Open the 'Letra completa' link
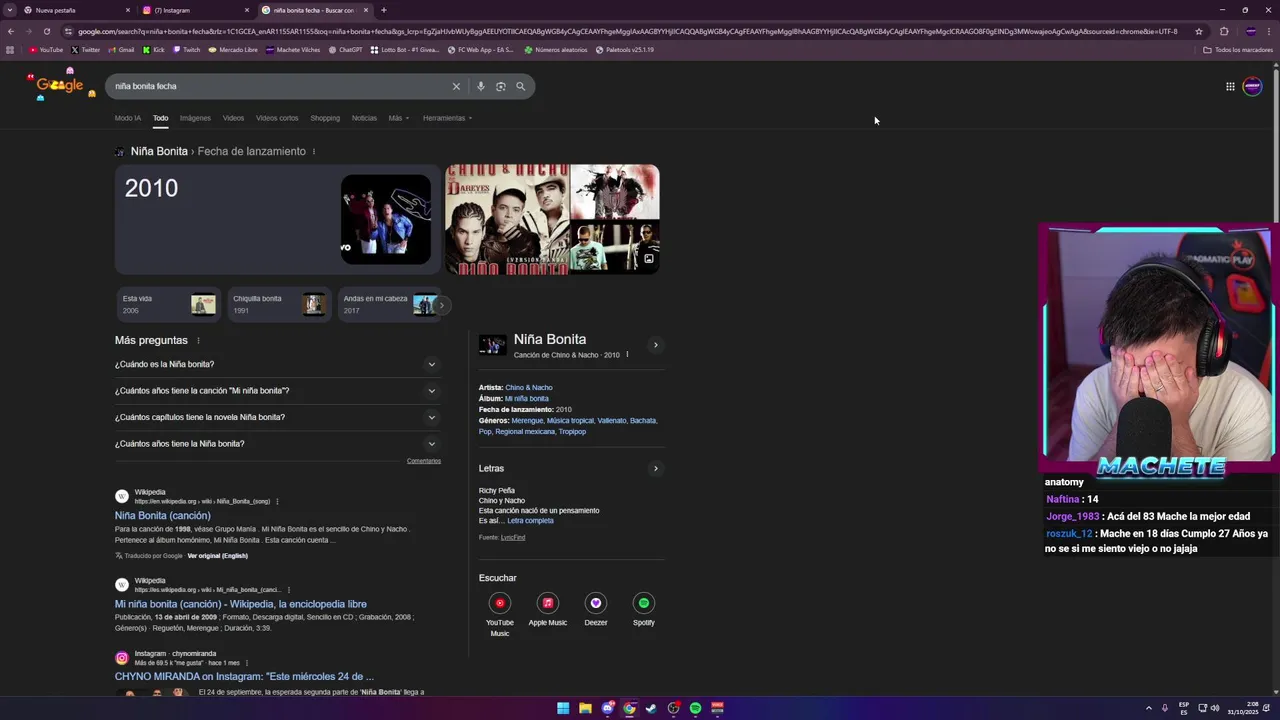1280x720 pixels. (x=530, y=521)
